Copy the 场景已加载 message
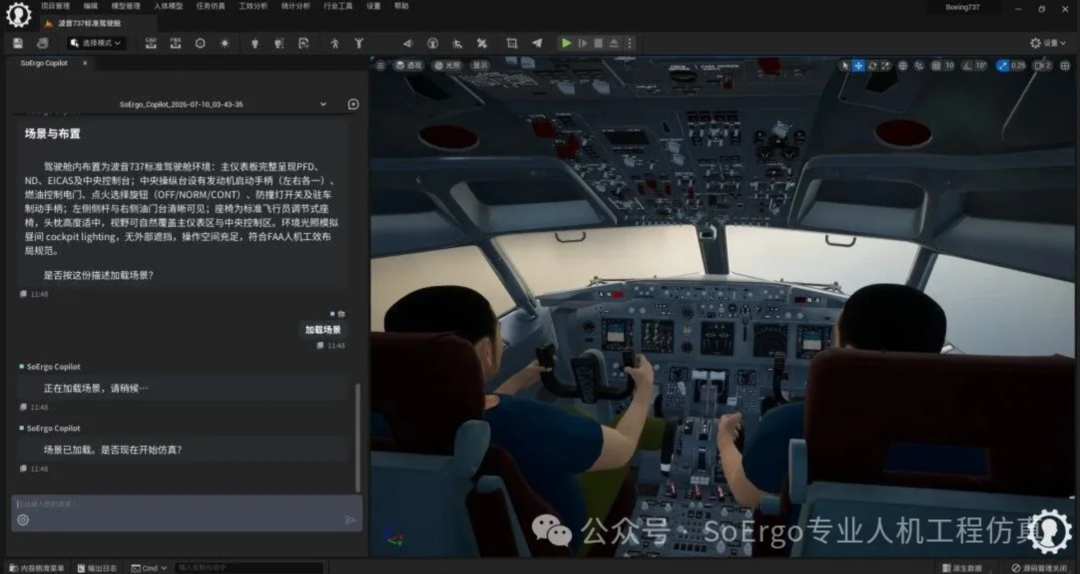Screen dimensions: 1080x574 (23, 469)
